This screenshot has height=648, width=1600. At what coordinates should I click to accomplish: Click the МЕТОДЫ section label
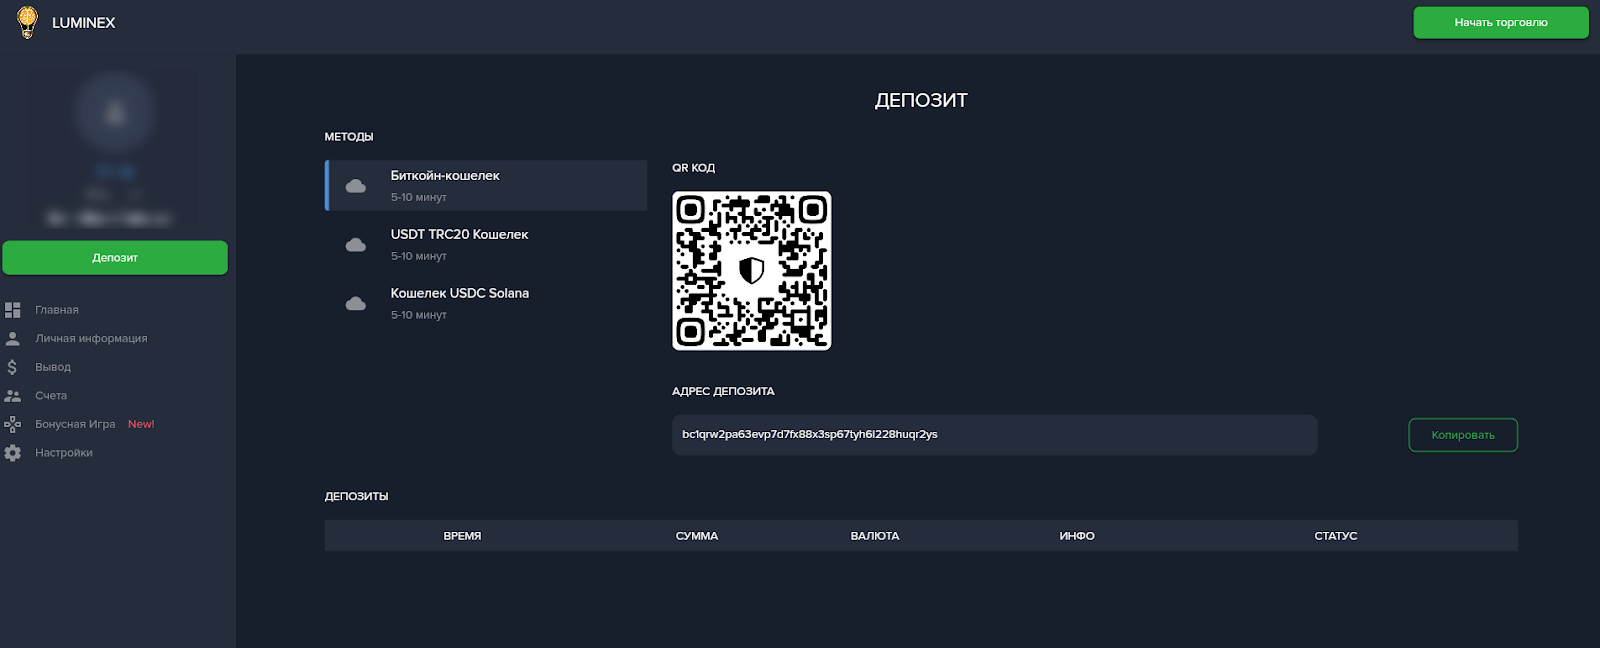[349, 137]
